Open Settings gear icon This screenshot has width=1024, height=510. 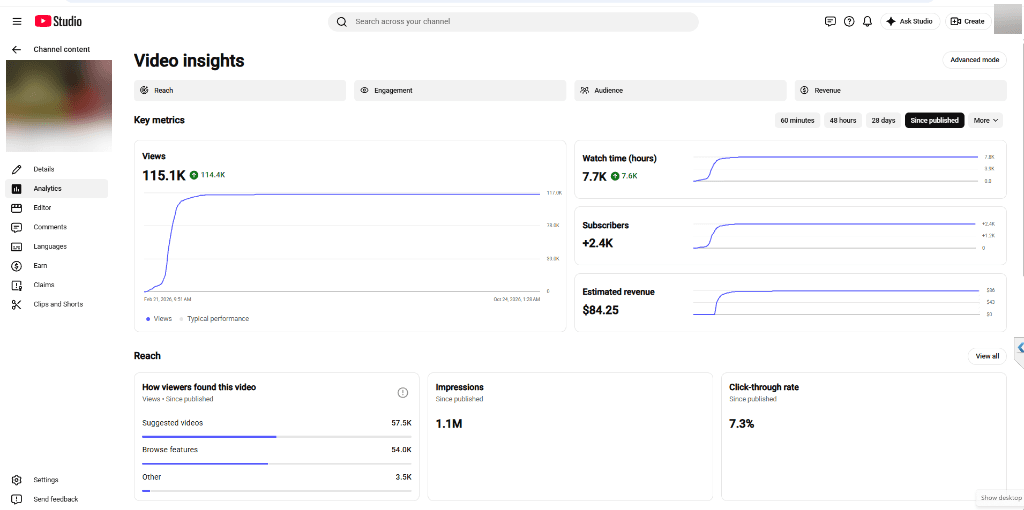[17, 480]
